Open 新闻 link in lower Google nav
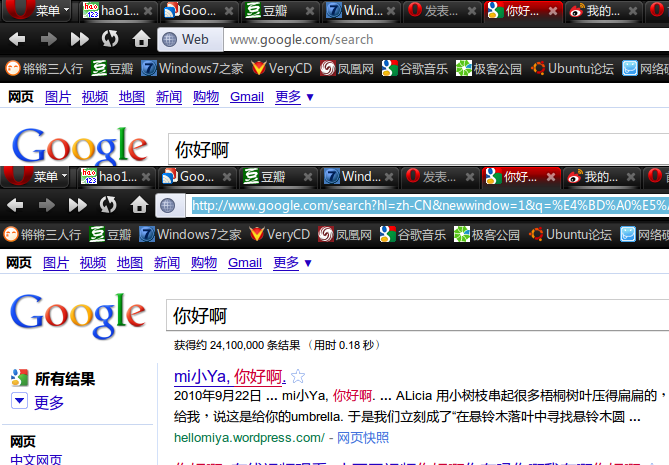 click(167, 263)
